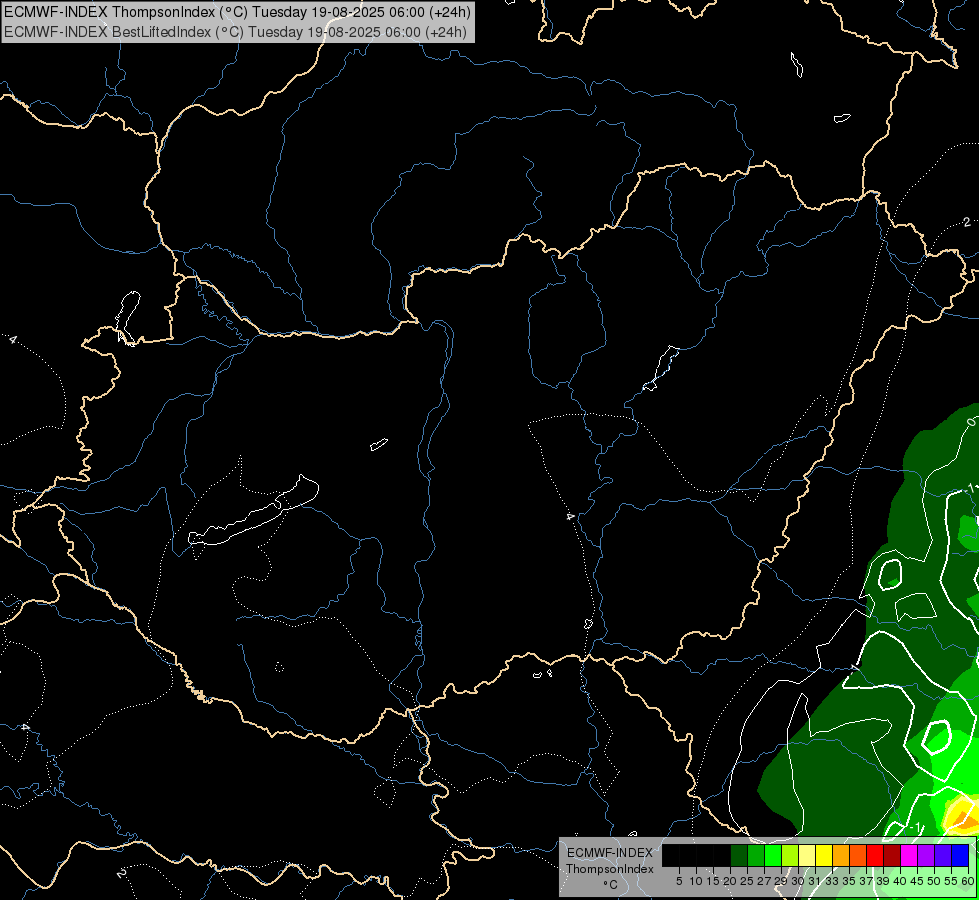Viewport: 979px width, 900px height.
Task: Click the legend value label 25
Action: click(x=747, y=881)
